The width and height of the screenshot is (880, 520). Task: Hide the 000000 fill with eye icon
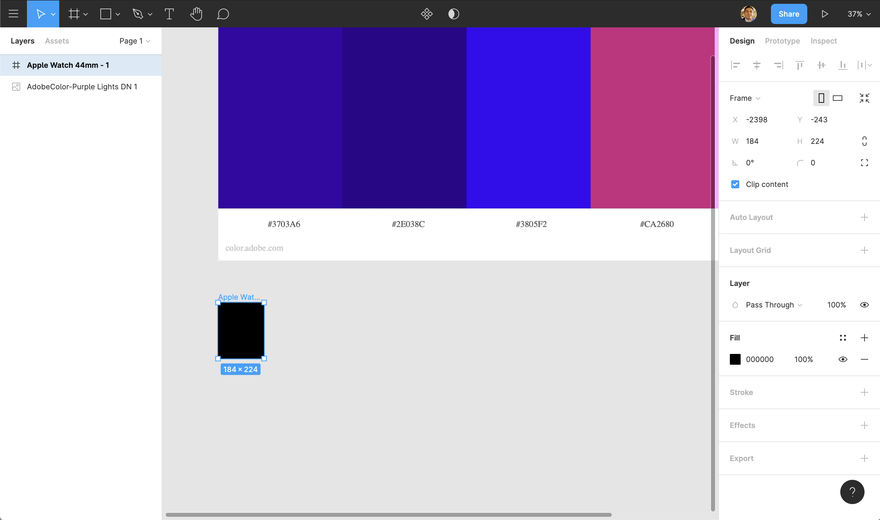pos(842,359)
